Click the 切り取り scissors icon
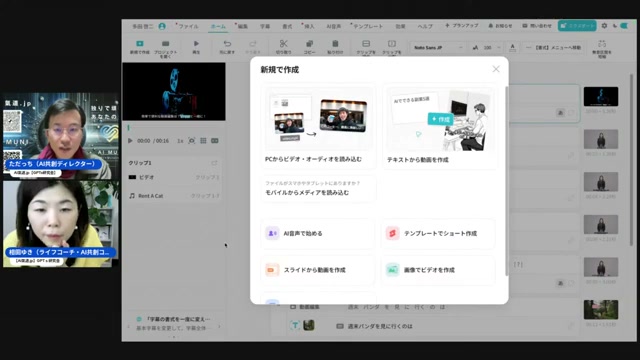Image resolution: width=640 pixels, height=360 pixels. [284, 44]
